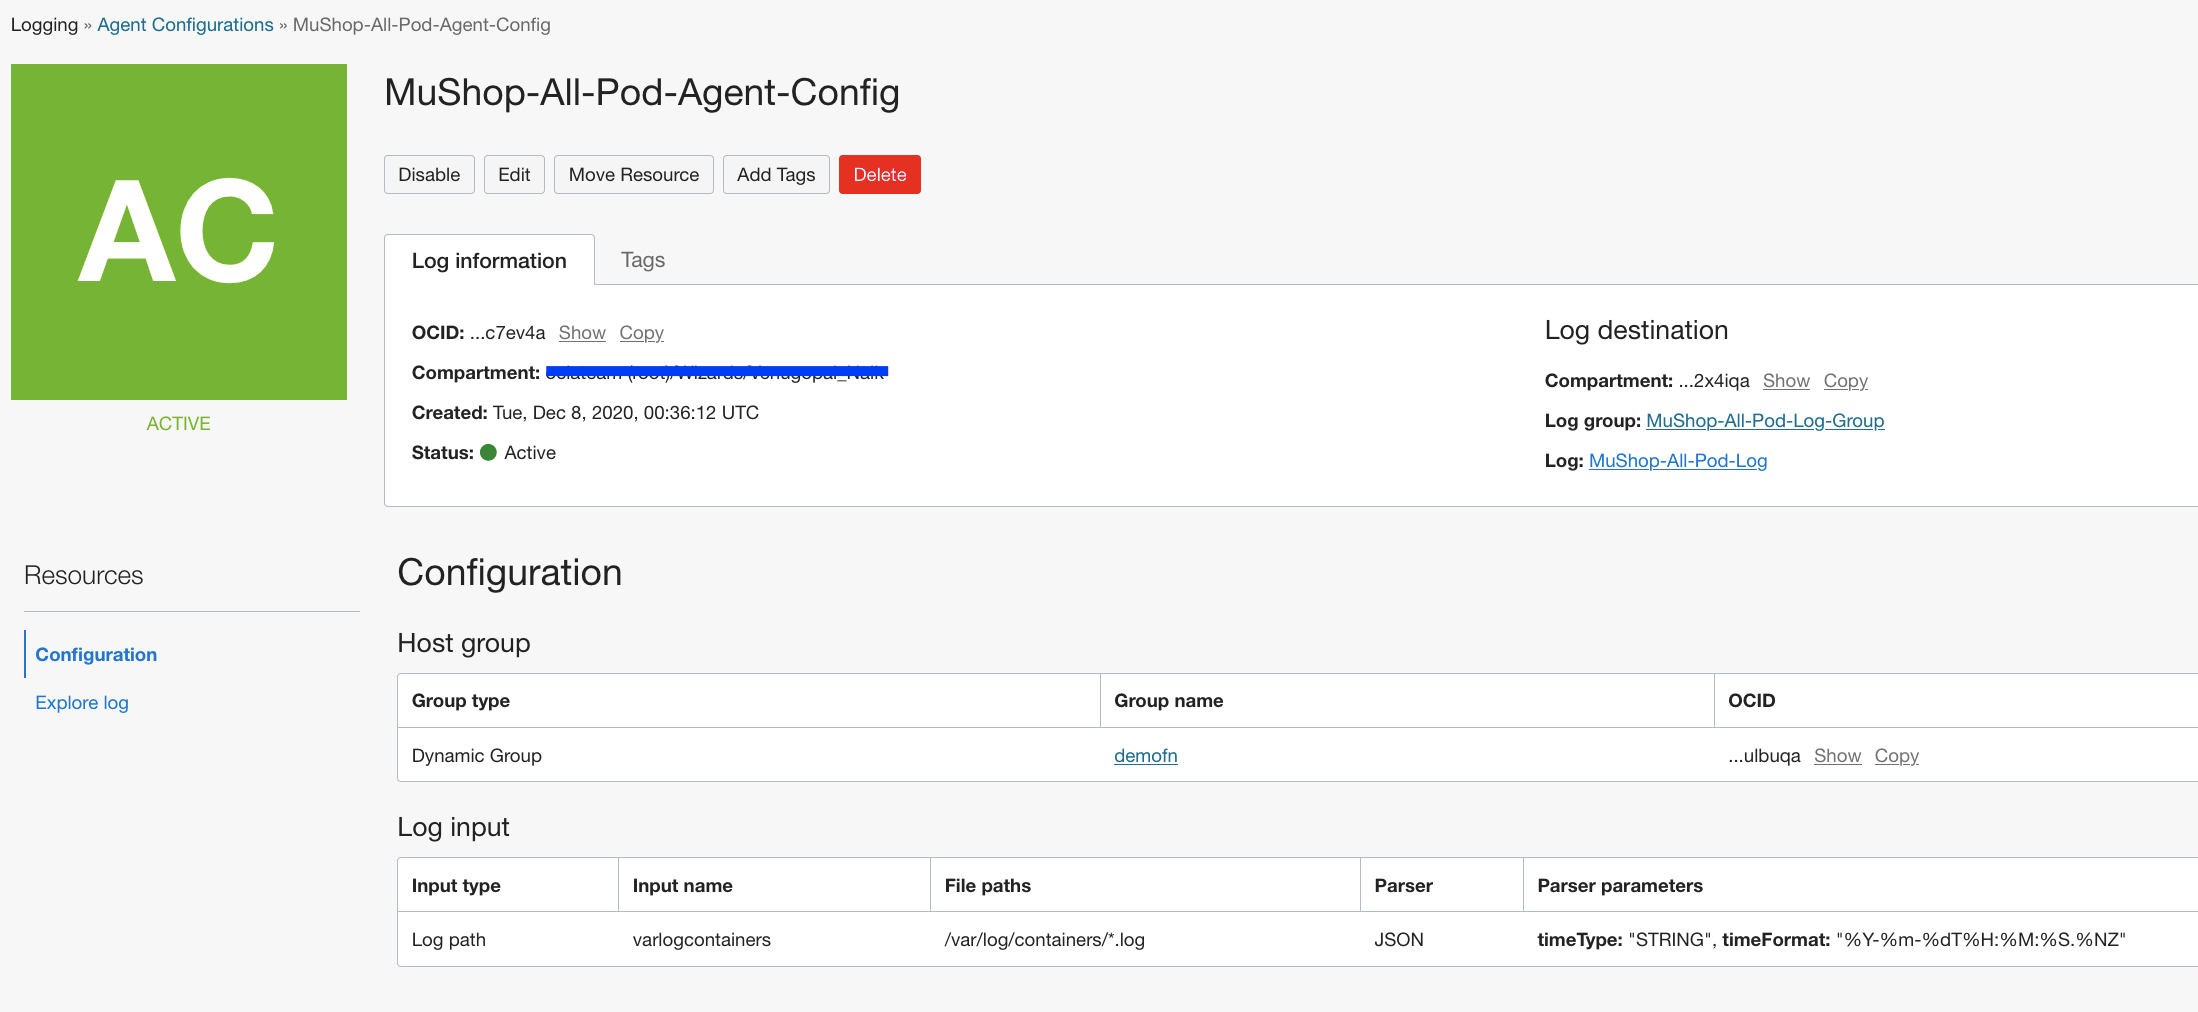Copy host group OCID ending ulbuqa

pos(1896,756)
